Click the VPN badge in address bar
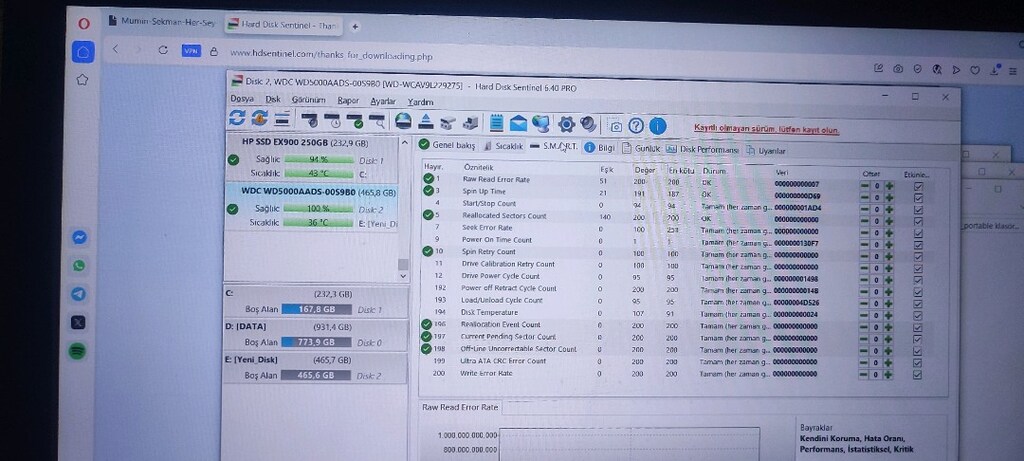The height and width of the screenshot is (461, 1024). click(191, 51)
